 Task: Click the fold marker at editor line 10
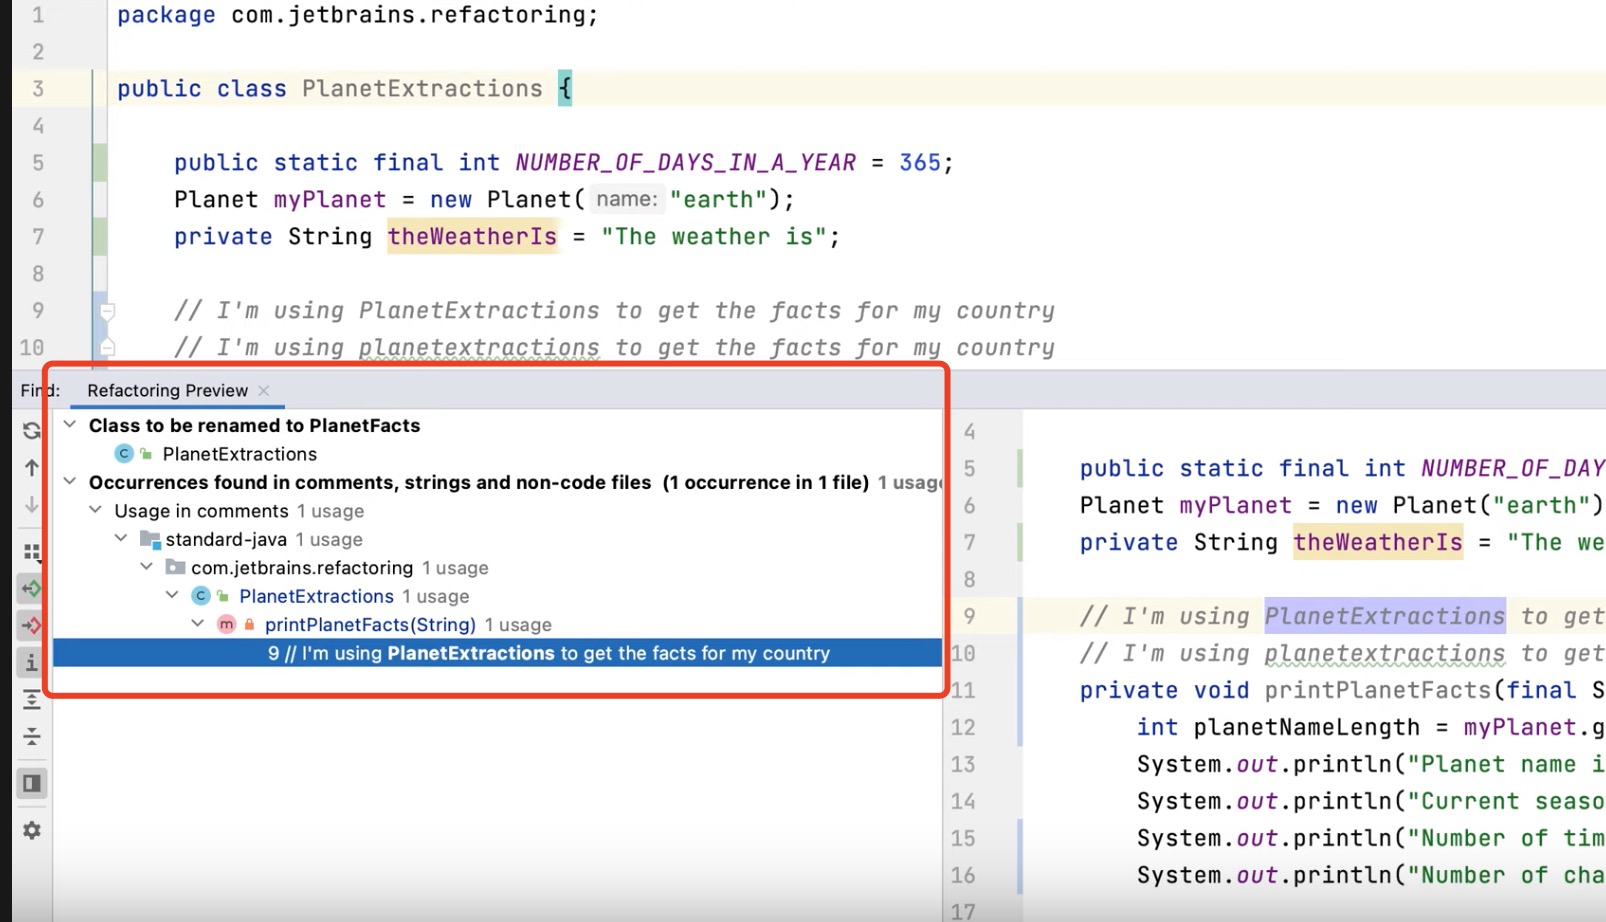(107, 347)
